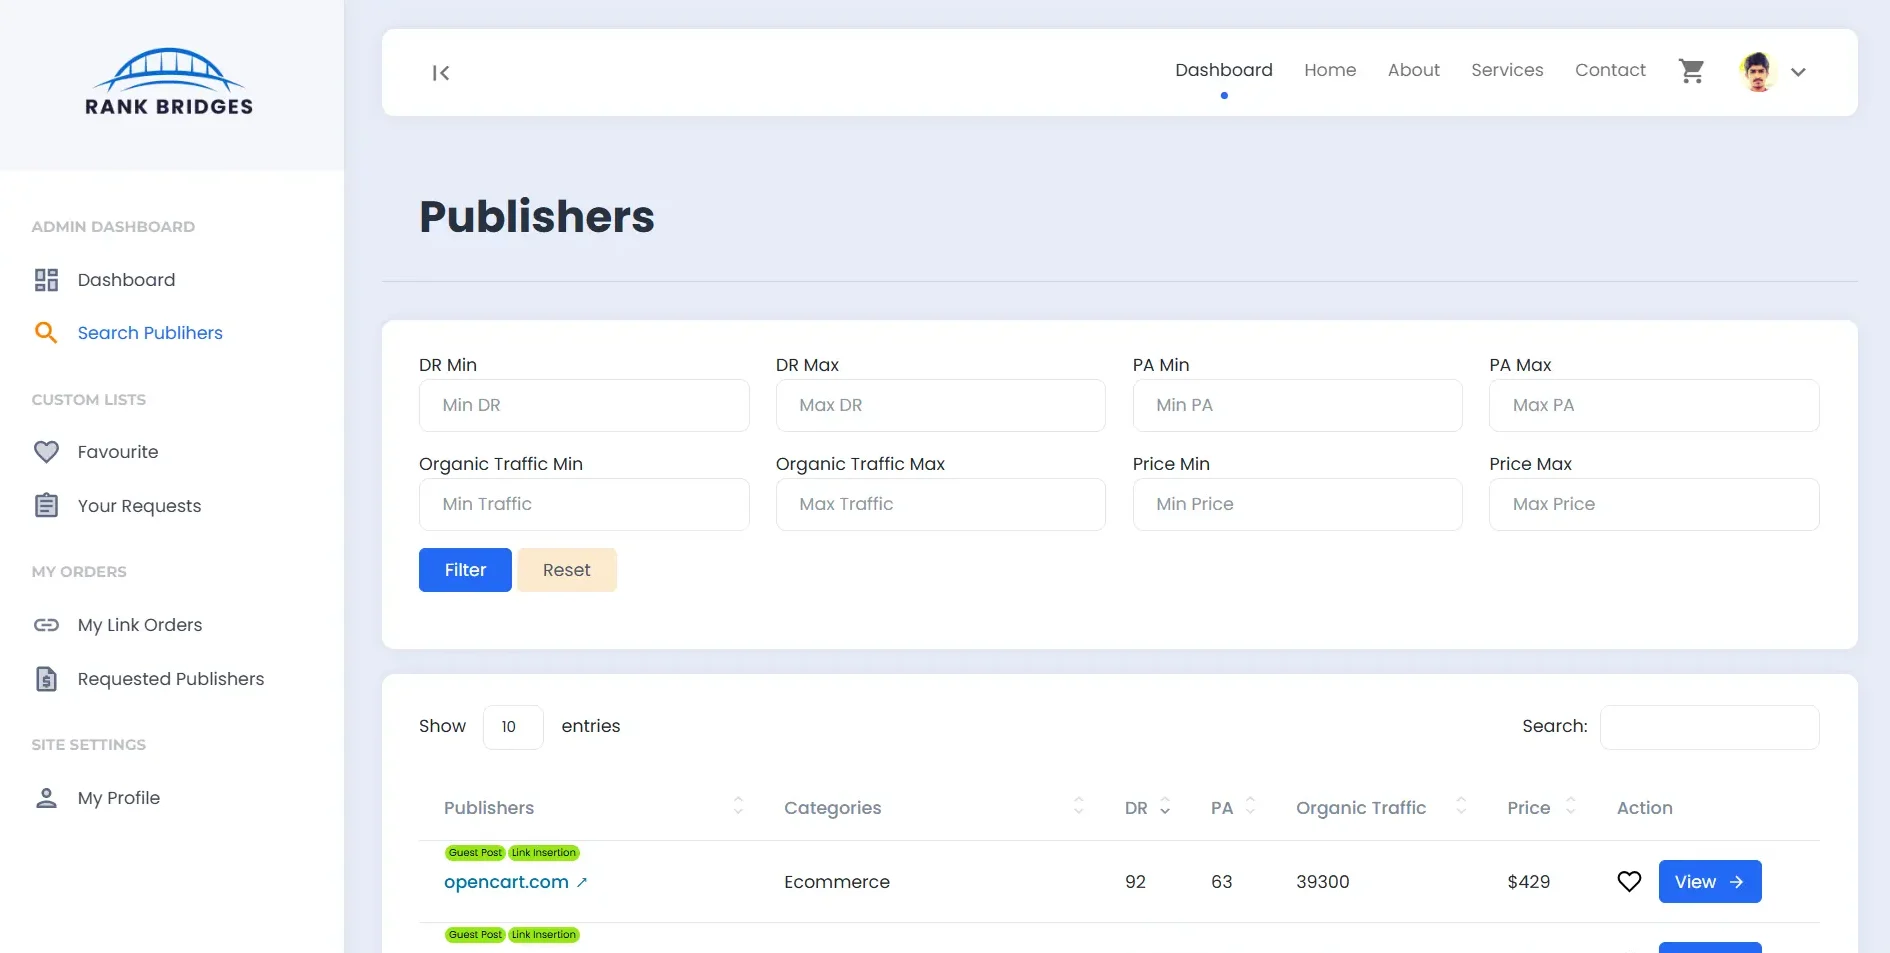Expand the user profile dropdown chevron
The width and height of the screenshot is (1890, 953).
coord(1799,72)
